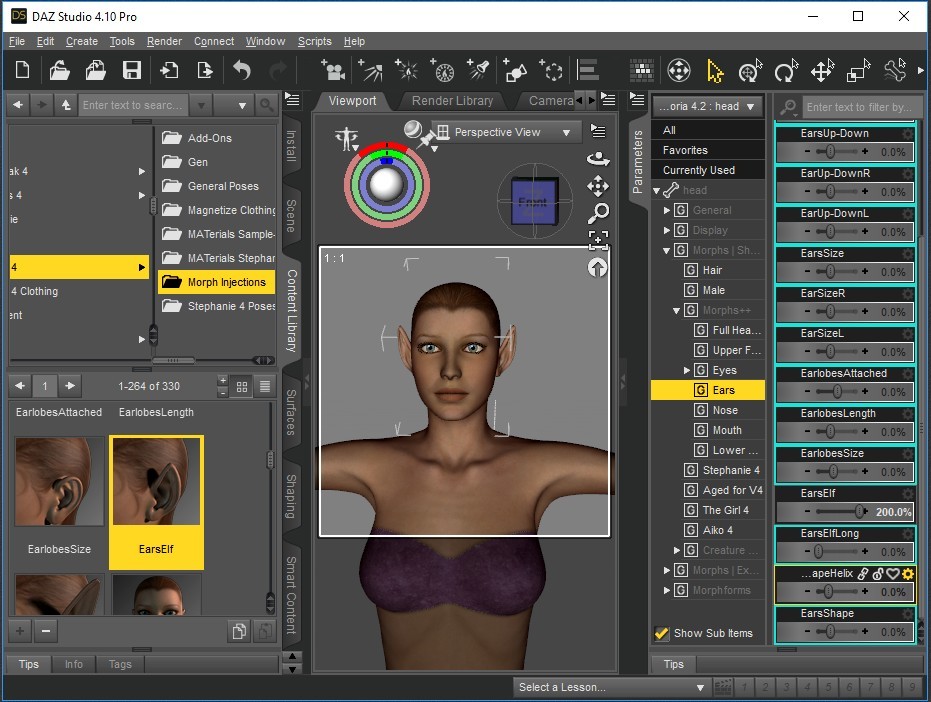This screenshot has width=931, height=702.
Task: Click the flashlight-shaped new light icon
Action: click(478, 70)
